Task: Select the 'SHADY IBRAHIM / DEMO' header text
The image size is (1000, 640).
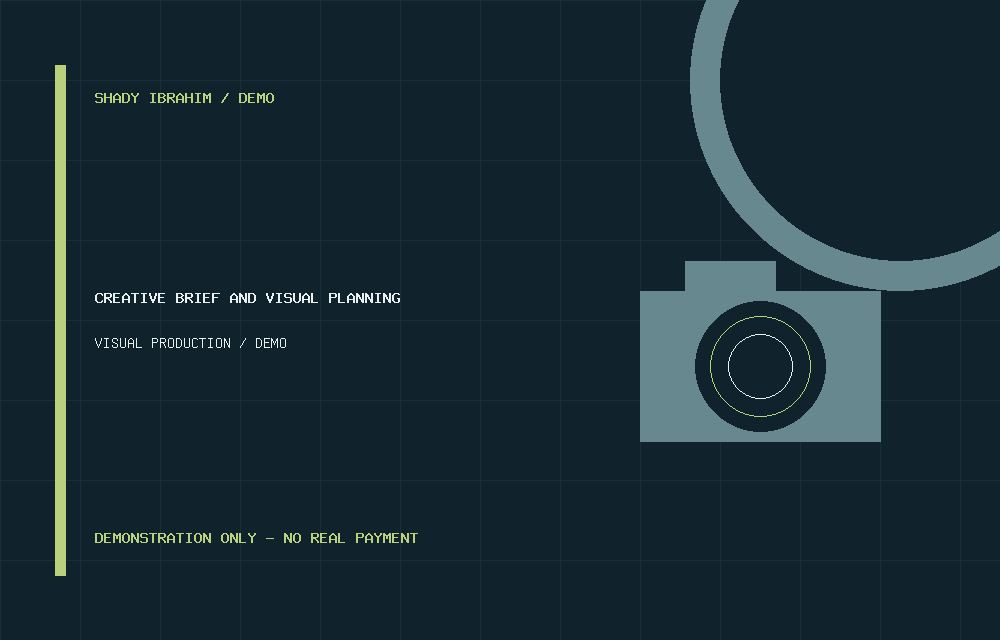Action: (184, 98)
